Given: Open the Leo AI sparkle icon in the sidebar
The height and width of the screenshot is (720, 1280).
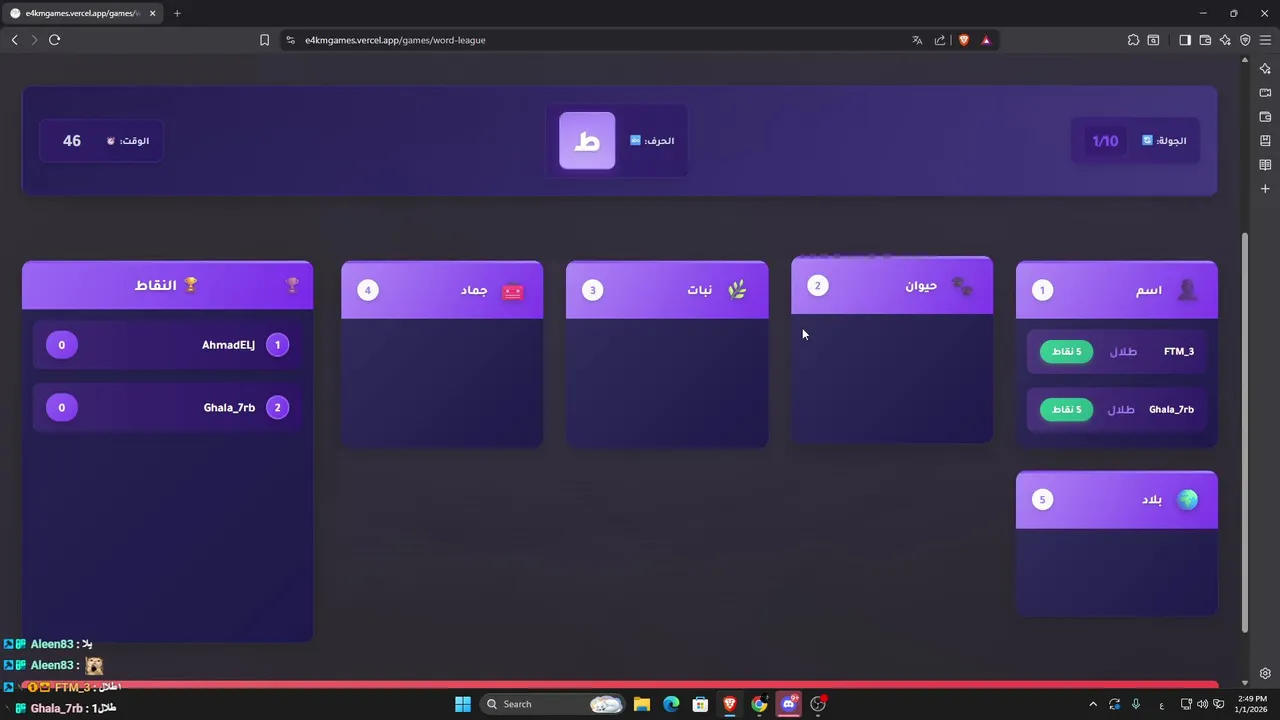Looking at the screenshot, I should point(1265,69).
